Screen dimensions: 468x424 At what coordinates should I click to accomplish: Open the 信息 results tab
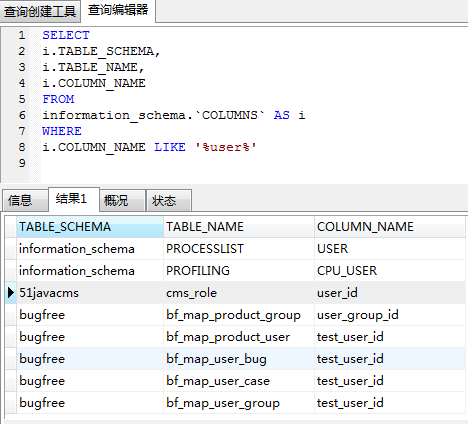[25, 200]
